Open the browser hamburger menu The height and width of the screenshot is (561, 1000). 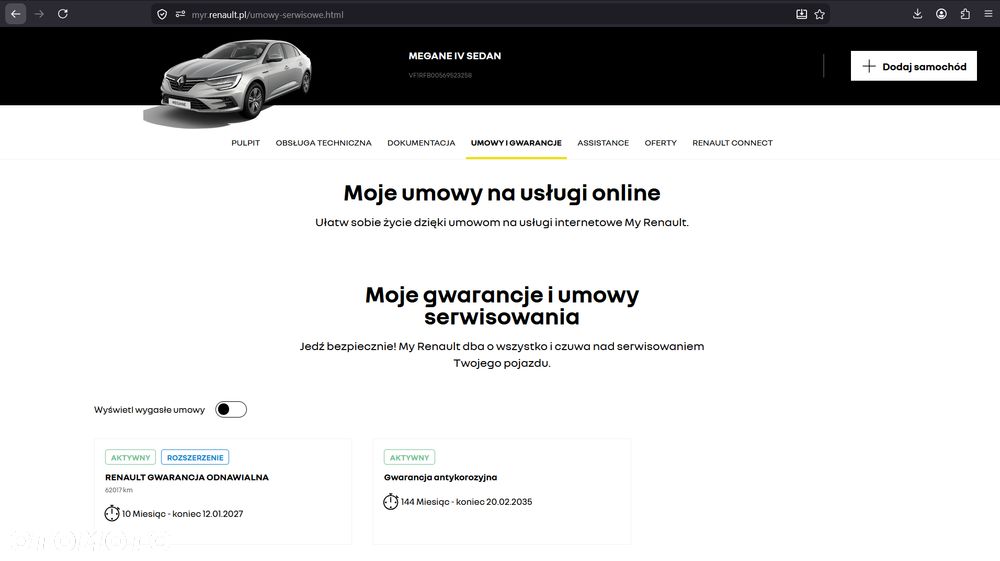point(988,13)
